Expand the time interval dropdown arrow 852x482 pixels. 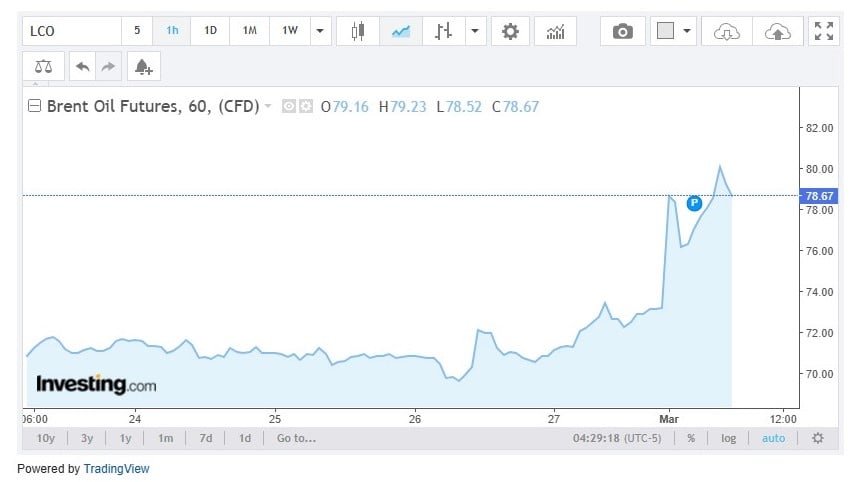tap(320, 31)
